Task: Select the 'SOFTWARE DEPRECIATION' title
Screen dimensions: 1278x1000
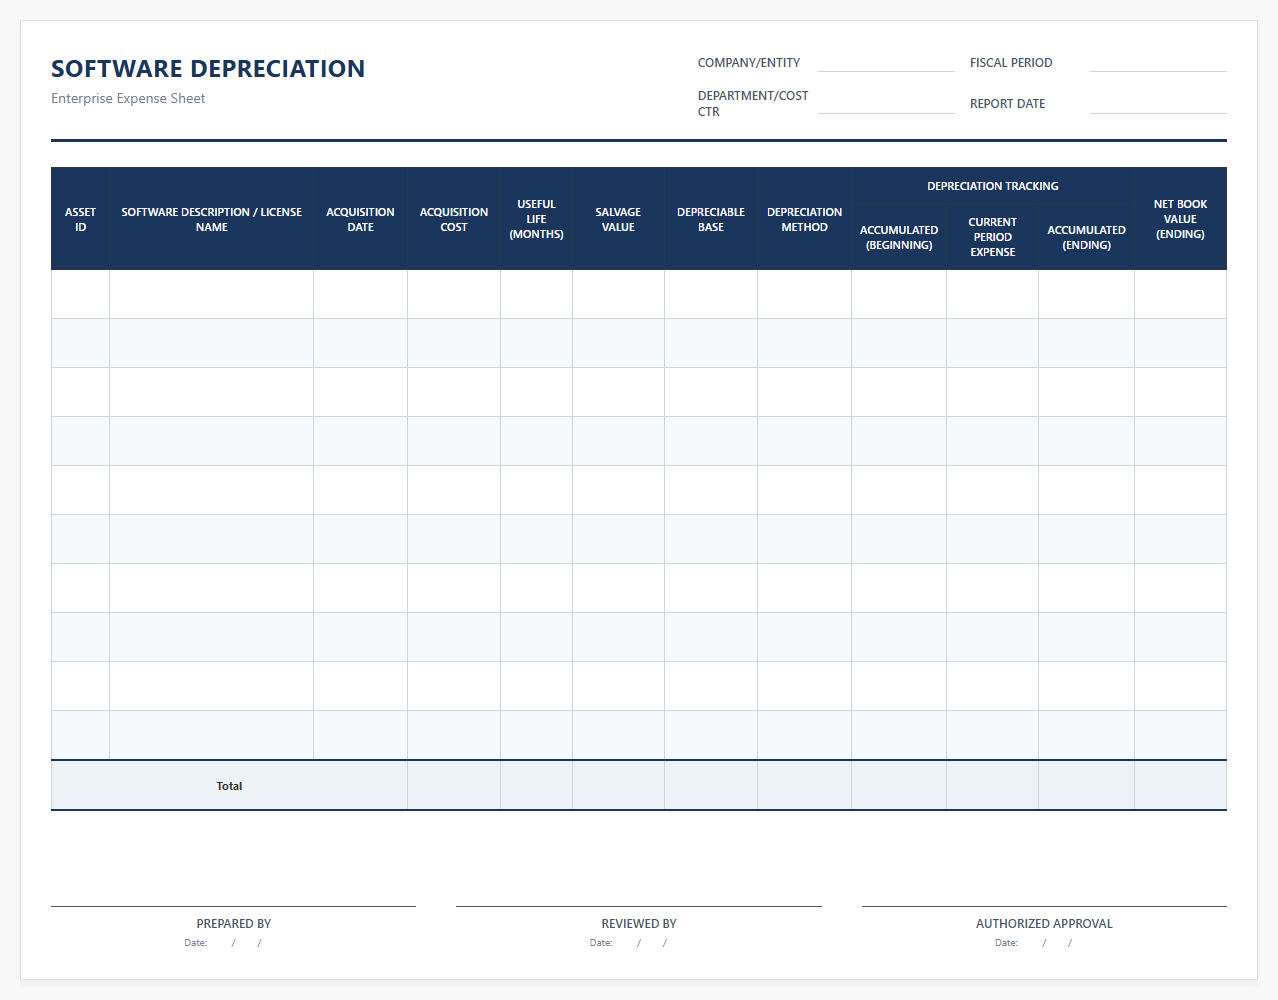Action: point(208,69)
